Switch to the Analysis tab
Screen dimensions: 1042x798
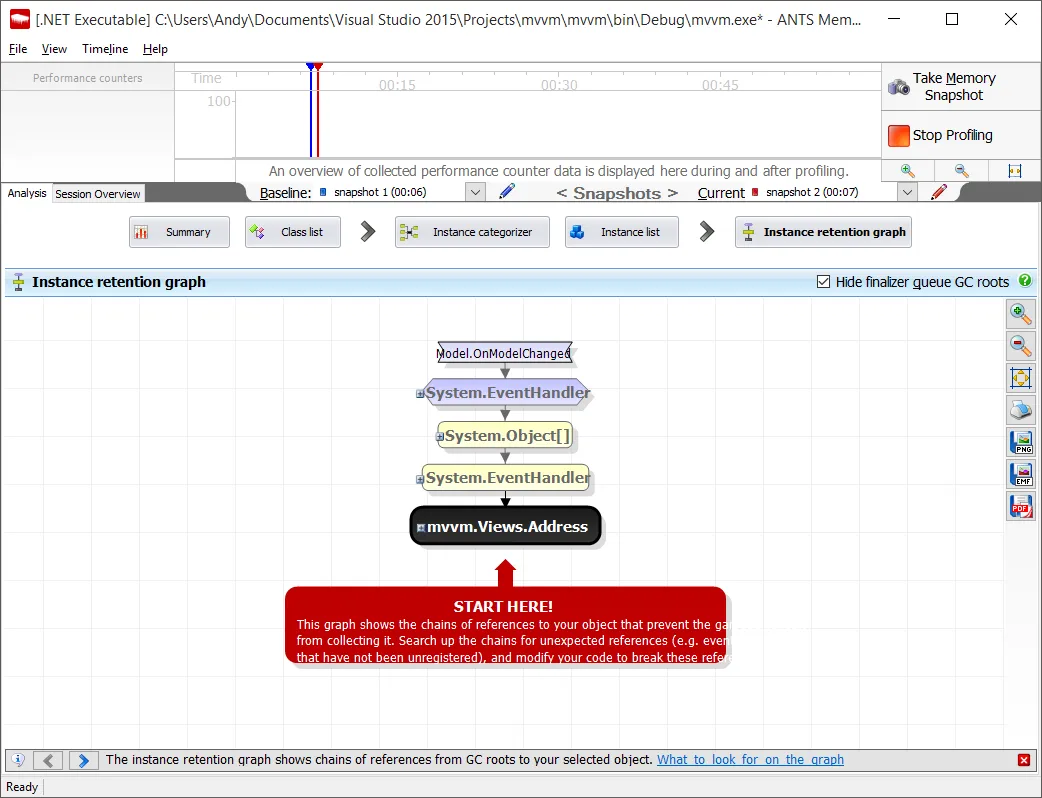click(27, 193)
